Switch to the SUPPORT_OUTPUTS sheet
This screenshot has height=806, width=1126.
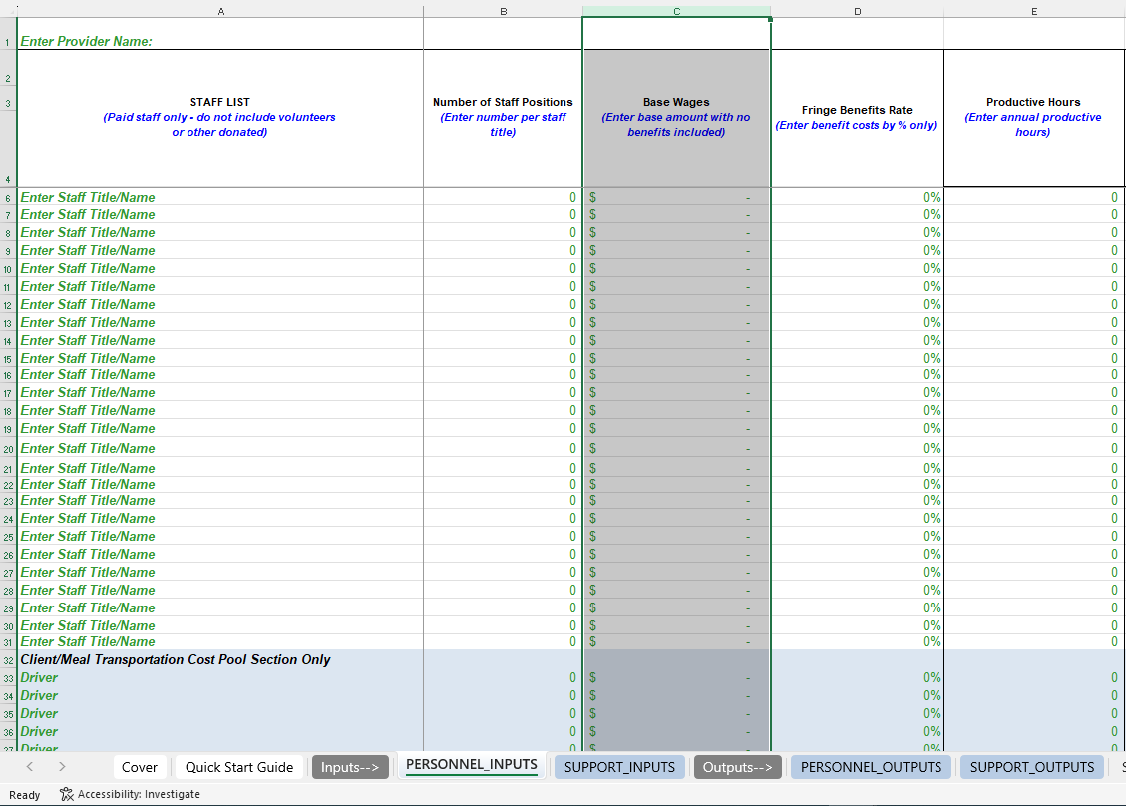(1031, 766)
